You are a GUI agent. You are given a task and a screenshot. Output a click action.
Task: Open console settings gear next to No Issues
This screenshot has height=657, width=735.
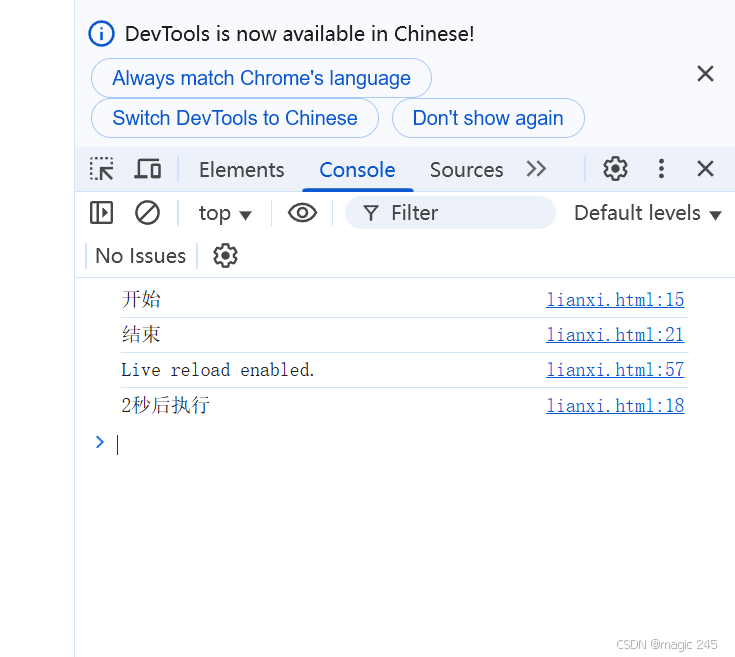coord(225,256)
